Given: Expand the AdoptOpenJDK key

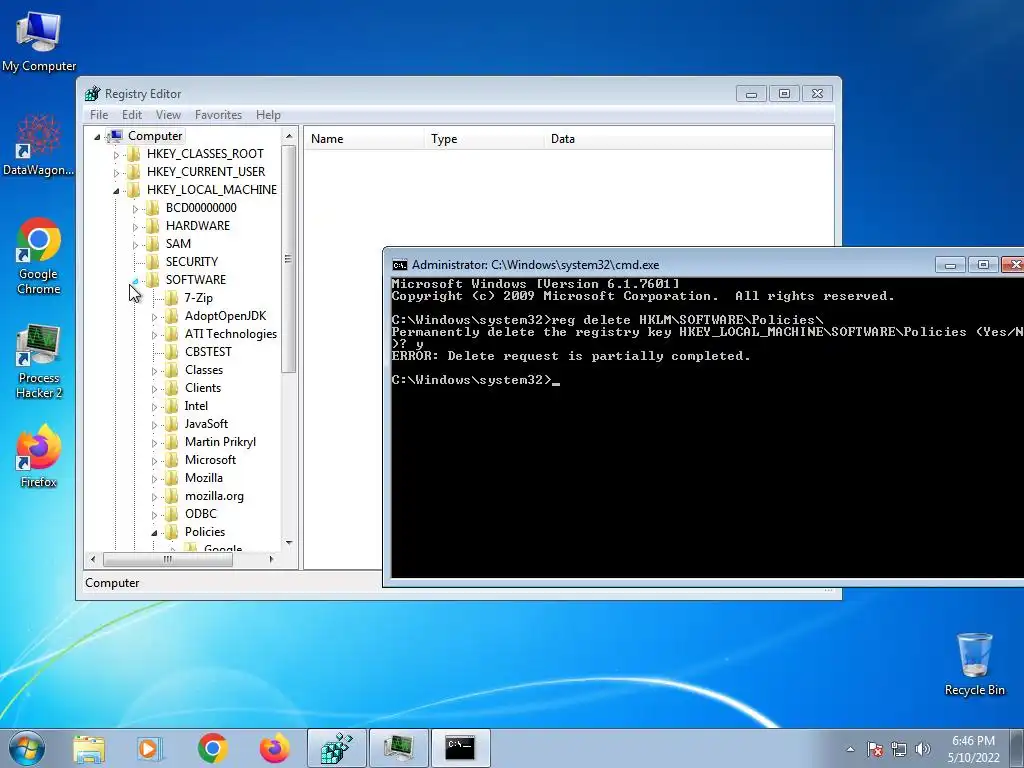Looking at the screenshot, I should click(x=154, y=317).
